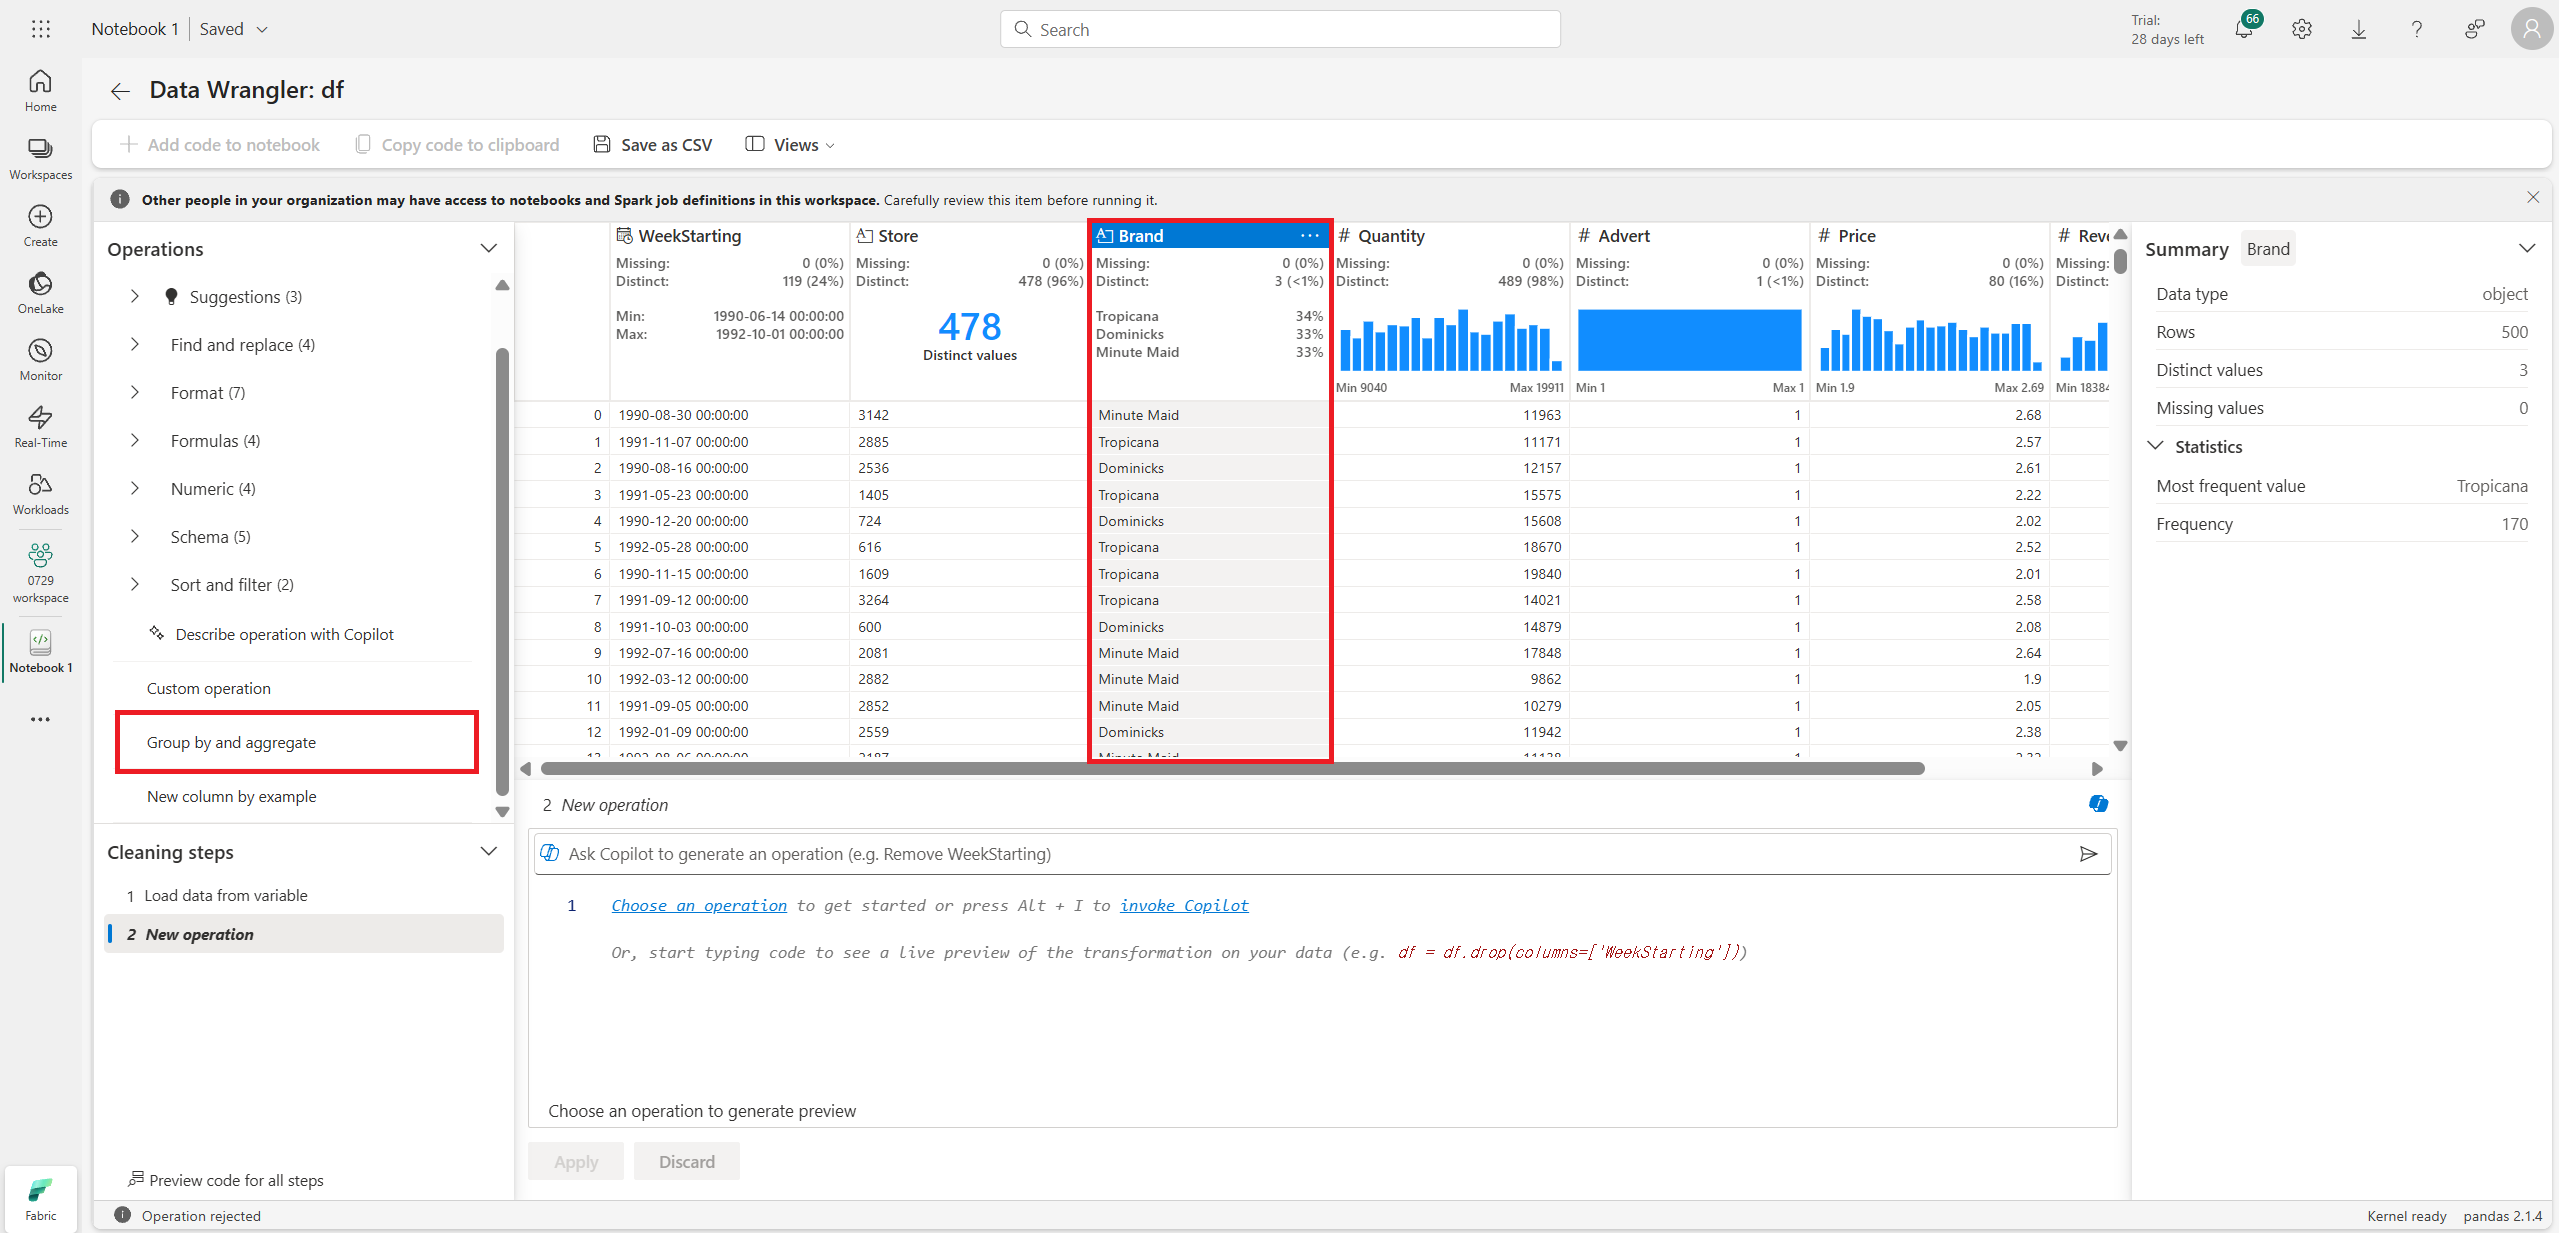Click the Copilot icon beside New operation
The width and height of the screenshot is (2559, 1233).
coord(2098,804)
